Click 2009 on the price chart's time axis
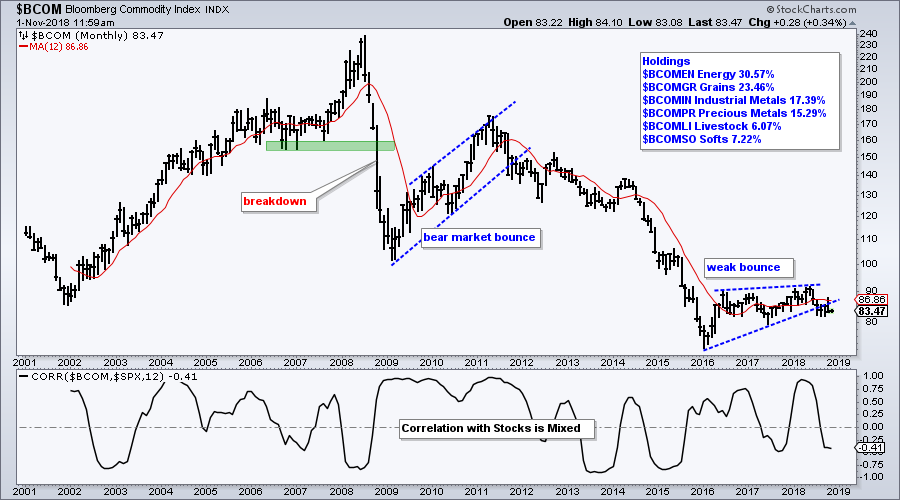Image resolution: width=900 pixels, height=500 pixels. click(x=386, y=363)
